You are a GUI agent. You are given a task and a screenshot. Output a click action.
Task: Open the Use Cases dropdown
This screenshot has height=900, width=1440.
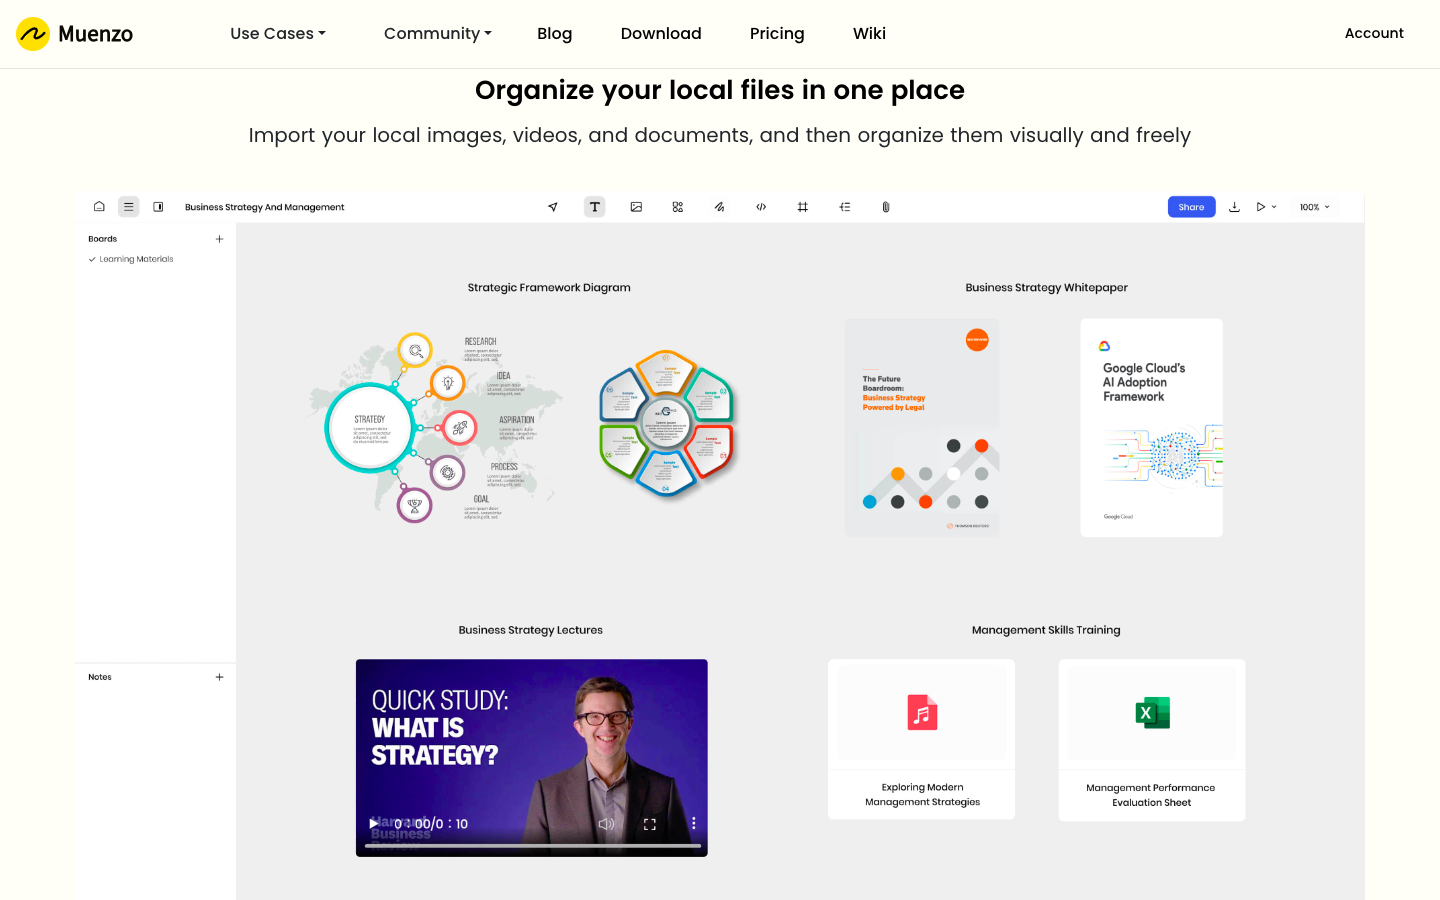point(278,34)
